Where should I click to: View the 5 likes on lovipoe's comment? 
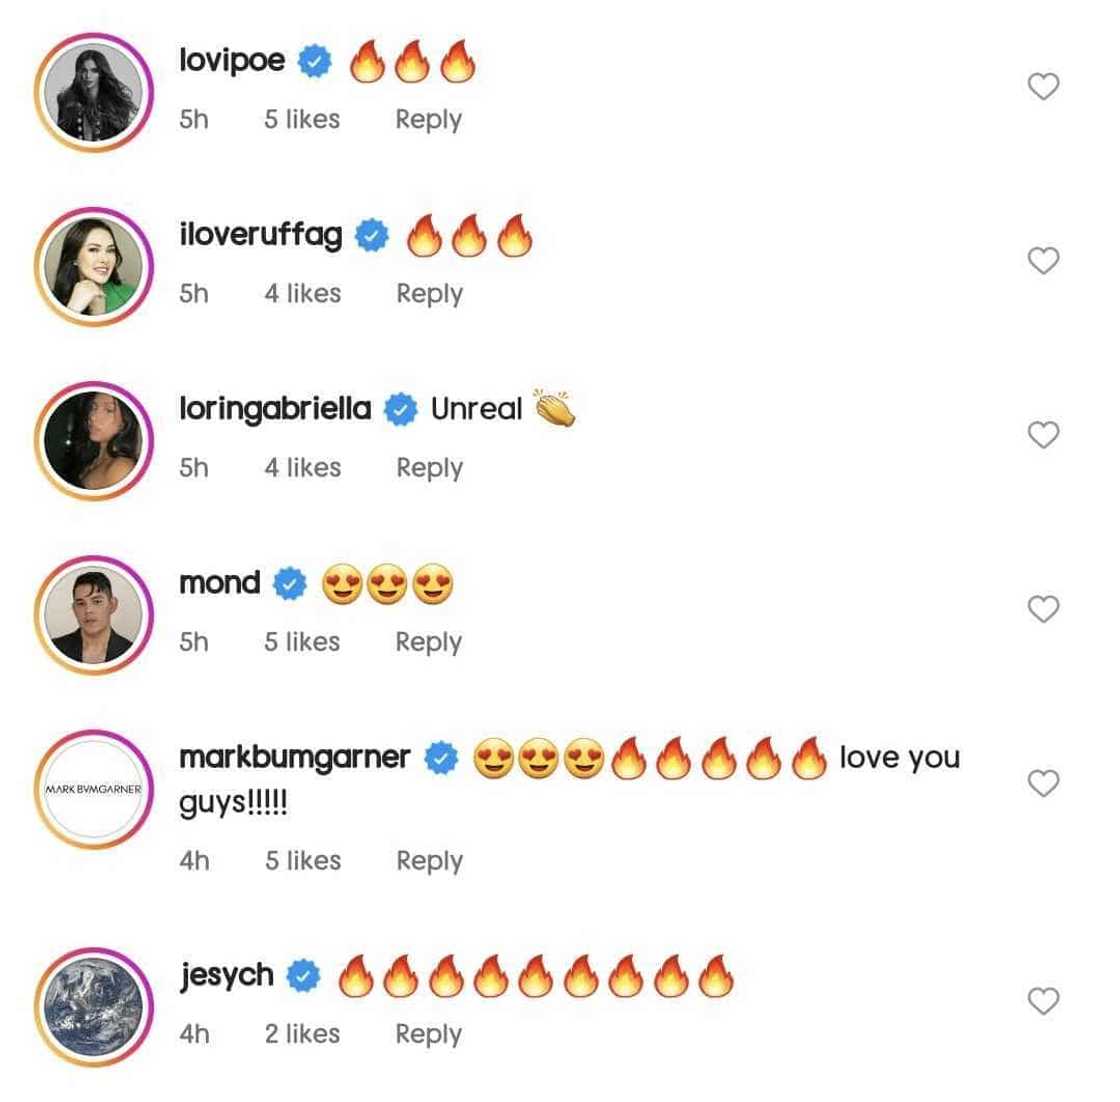302,119
